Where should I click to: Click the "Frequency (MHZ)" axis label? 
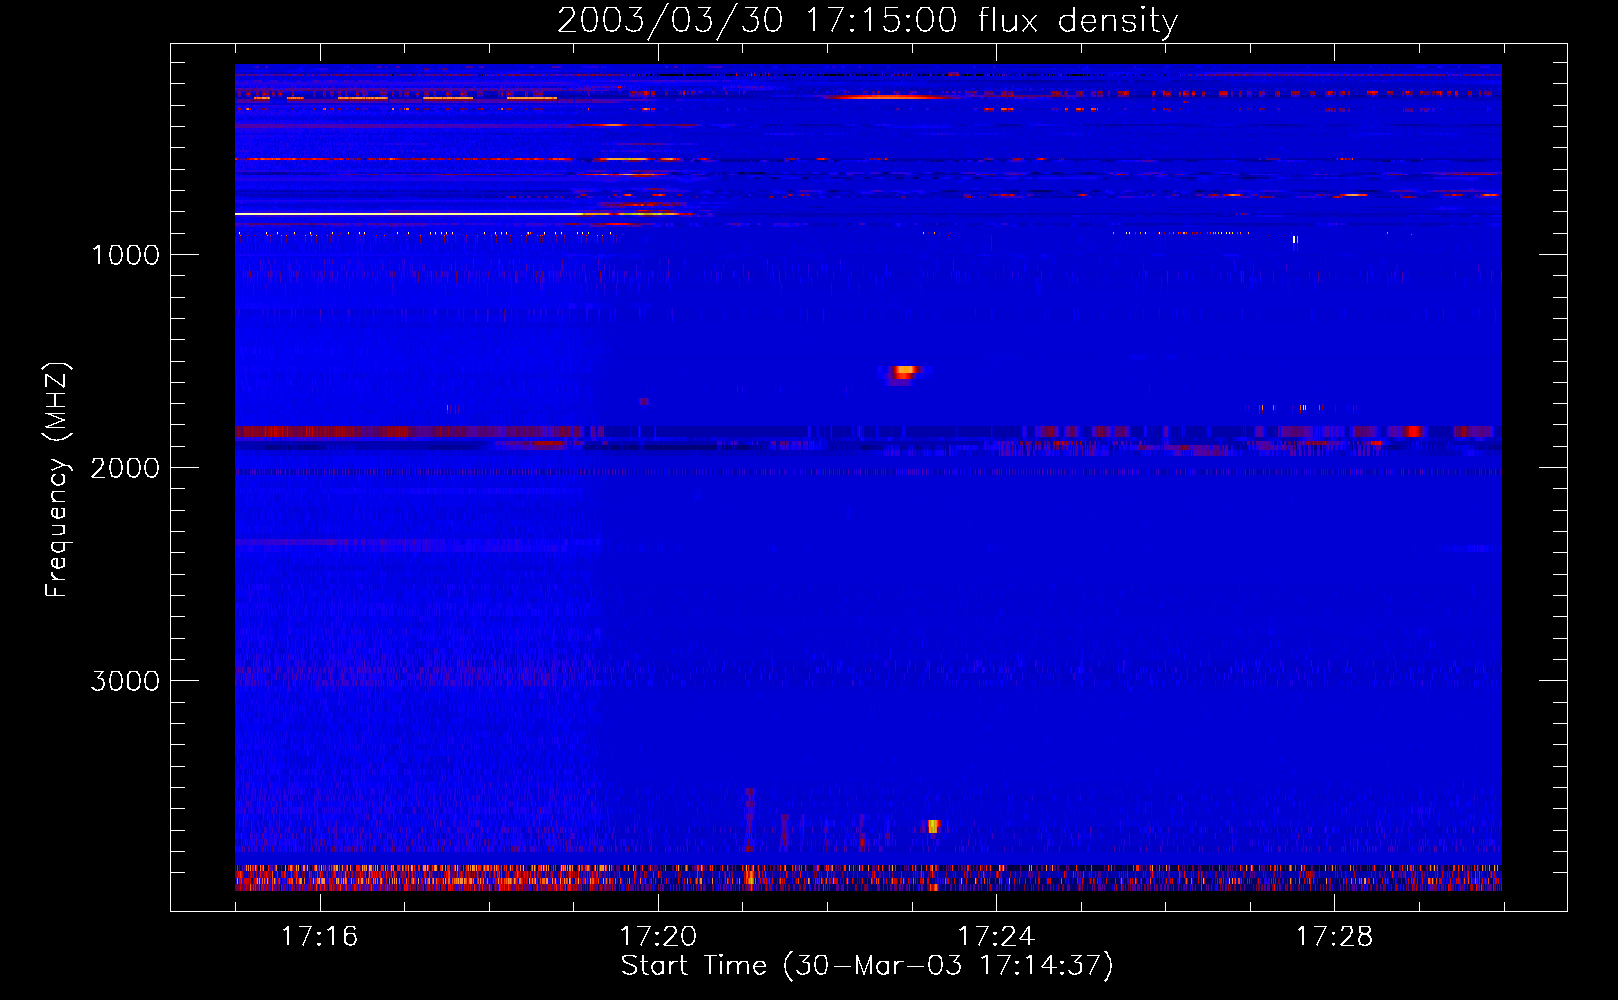(x=57, y=480)
